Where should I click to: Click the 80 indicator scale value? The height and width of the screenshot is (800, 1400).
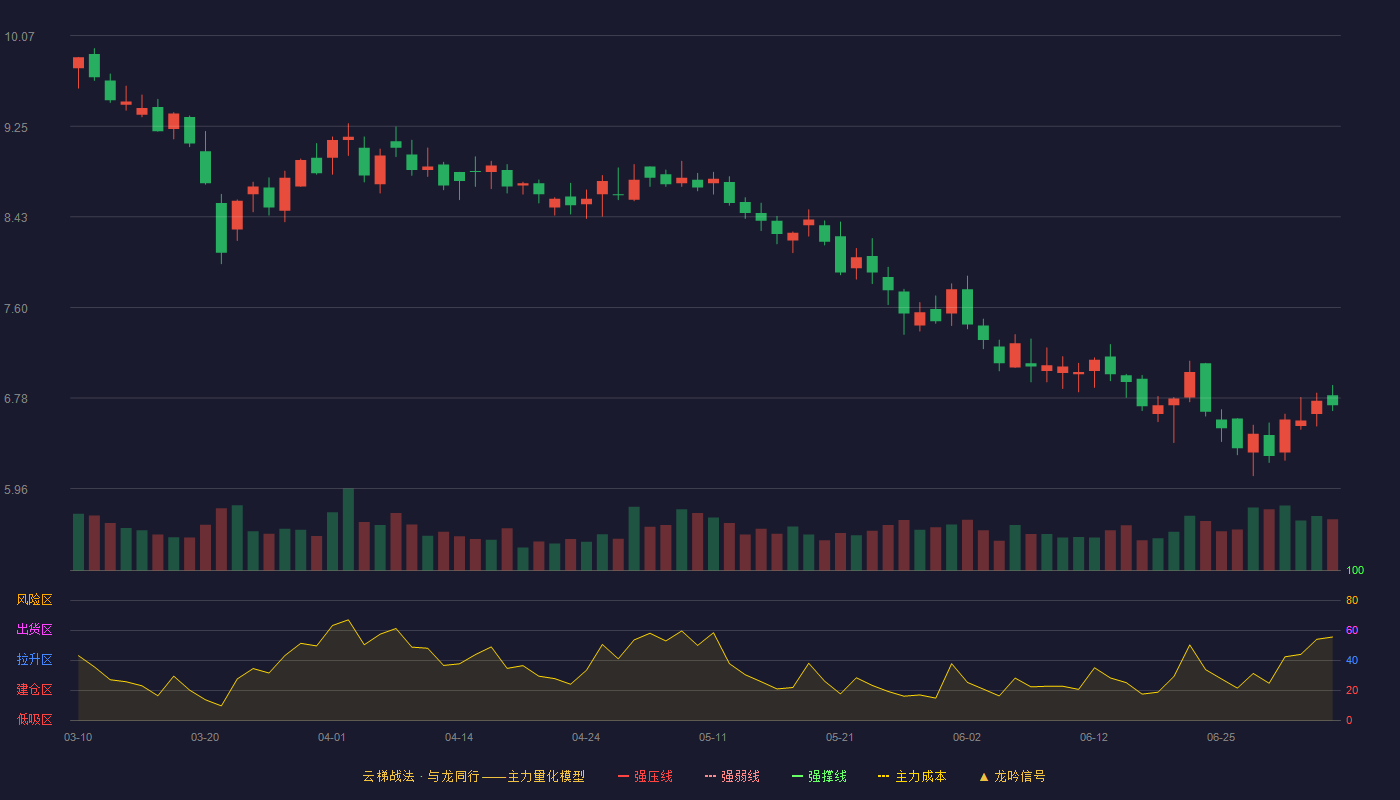(1352, 600)
